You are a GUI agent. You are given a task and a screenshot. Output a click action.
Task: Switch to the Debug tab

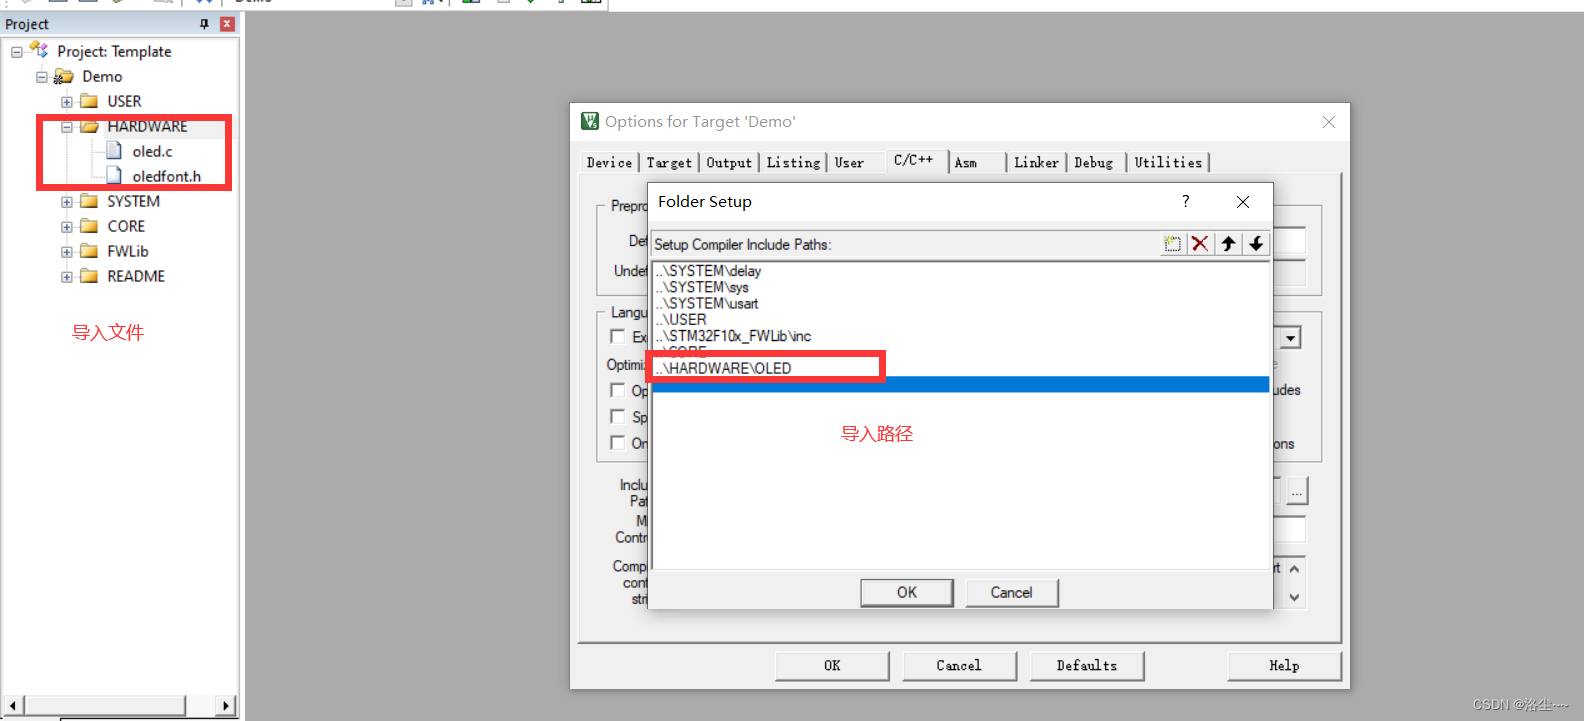1094,163
